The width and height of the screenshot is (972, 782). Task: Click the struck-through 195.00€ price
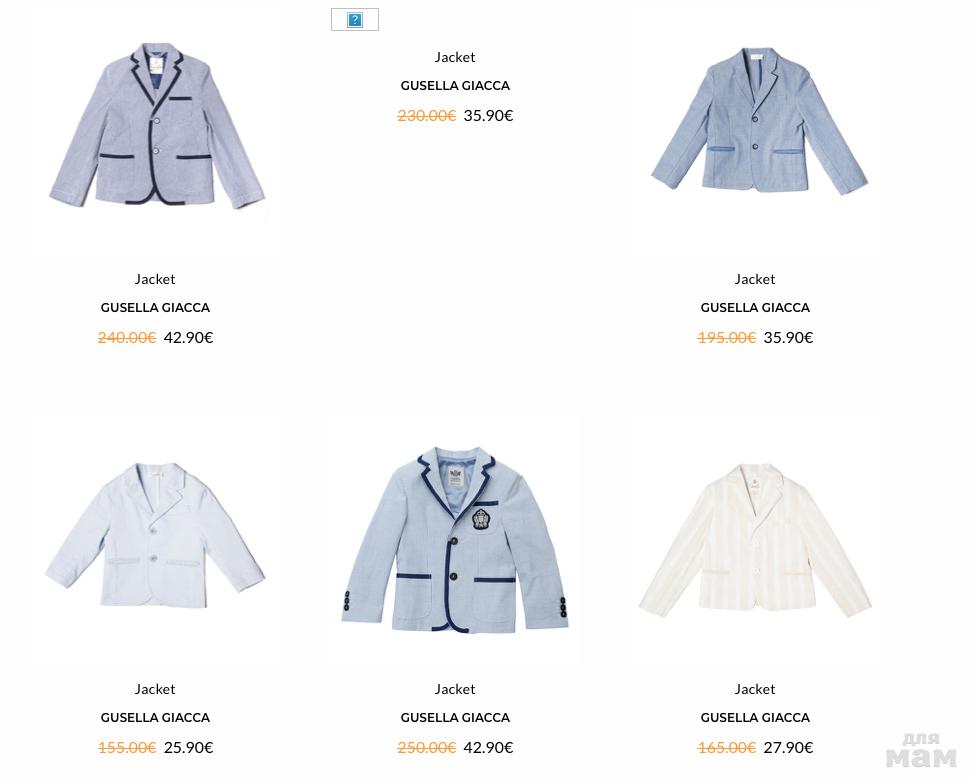tap(727, 337)
